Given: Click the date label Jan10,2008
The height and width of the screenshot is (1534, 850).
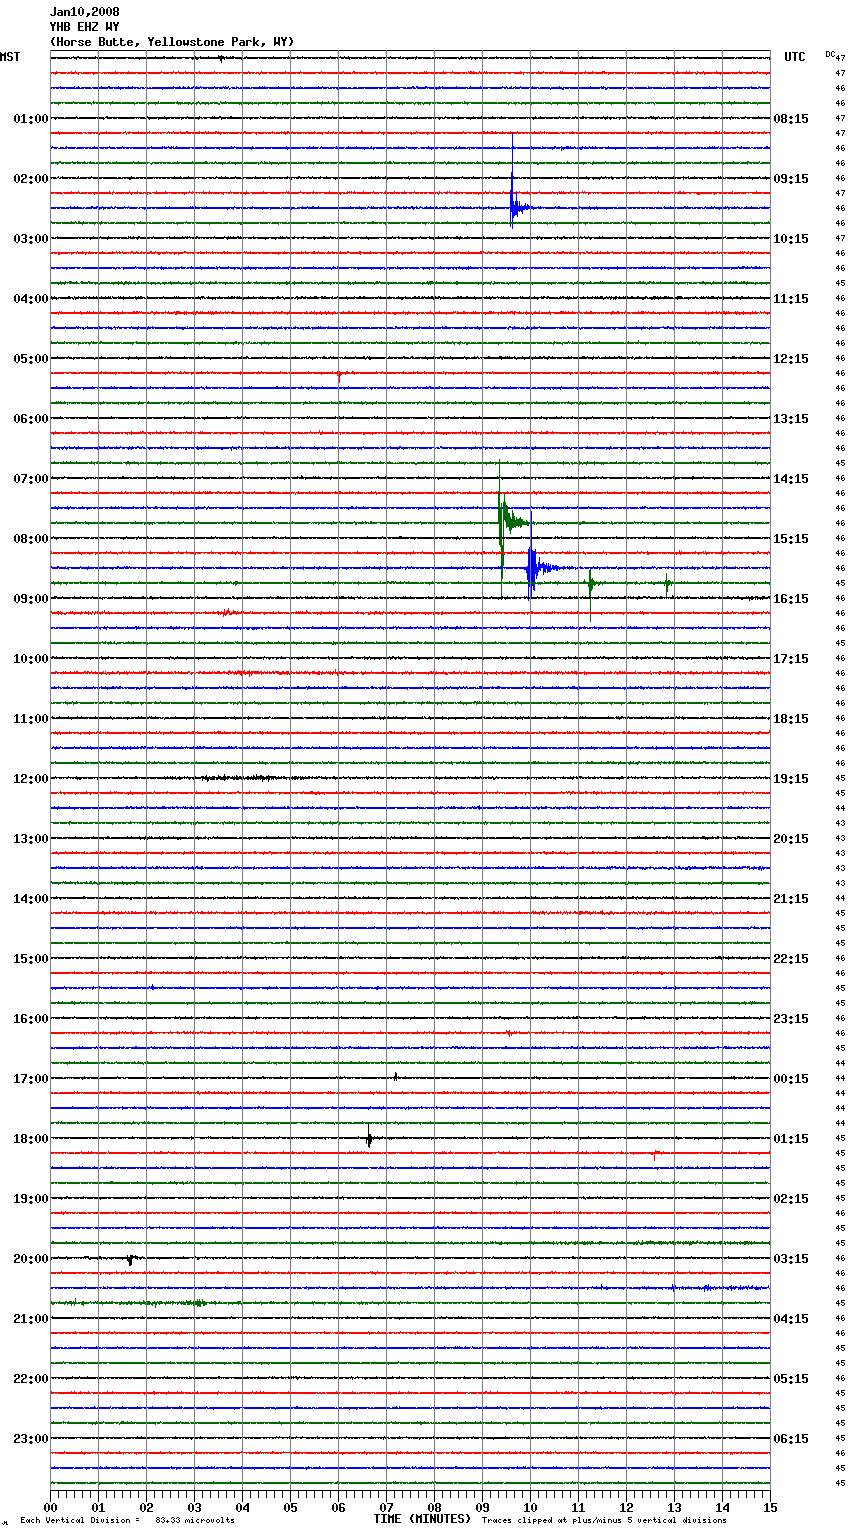Looking at the screenshot, I should pyautogui.click(x=85, y=12).
